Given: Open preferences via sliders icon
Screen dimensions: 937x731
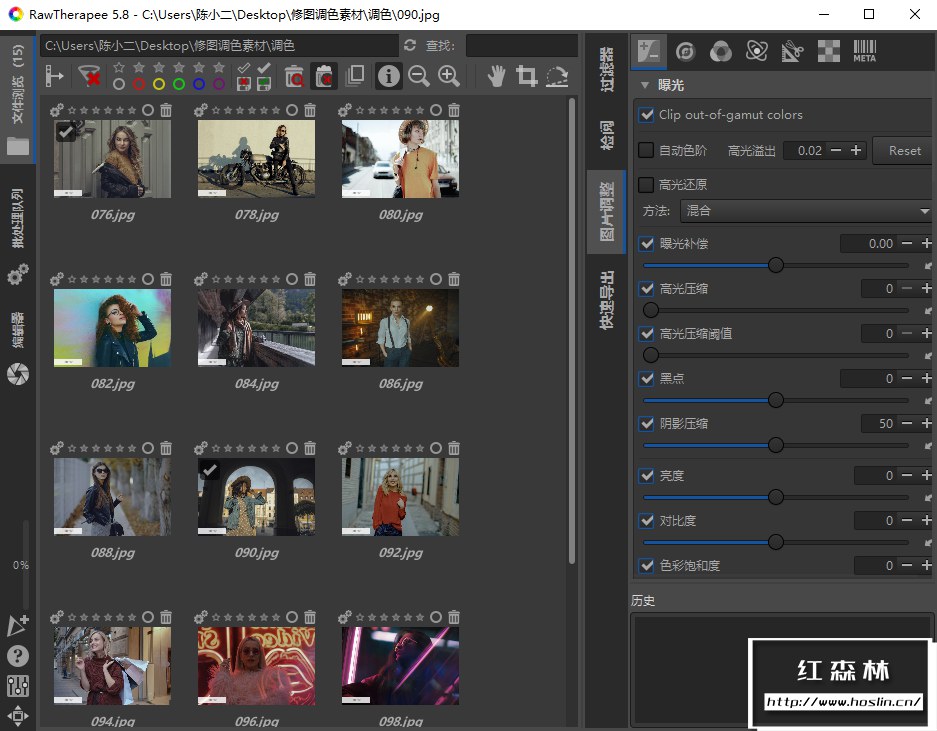Looking at the screenshot, I should (18, 686).
